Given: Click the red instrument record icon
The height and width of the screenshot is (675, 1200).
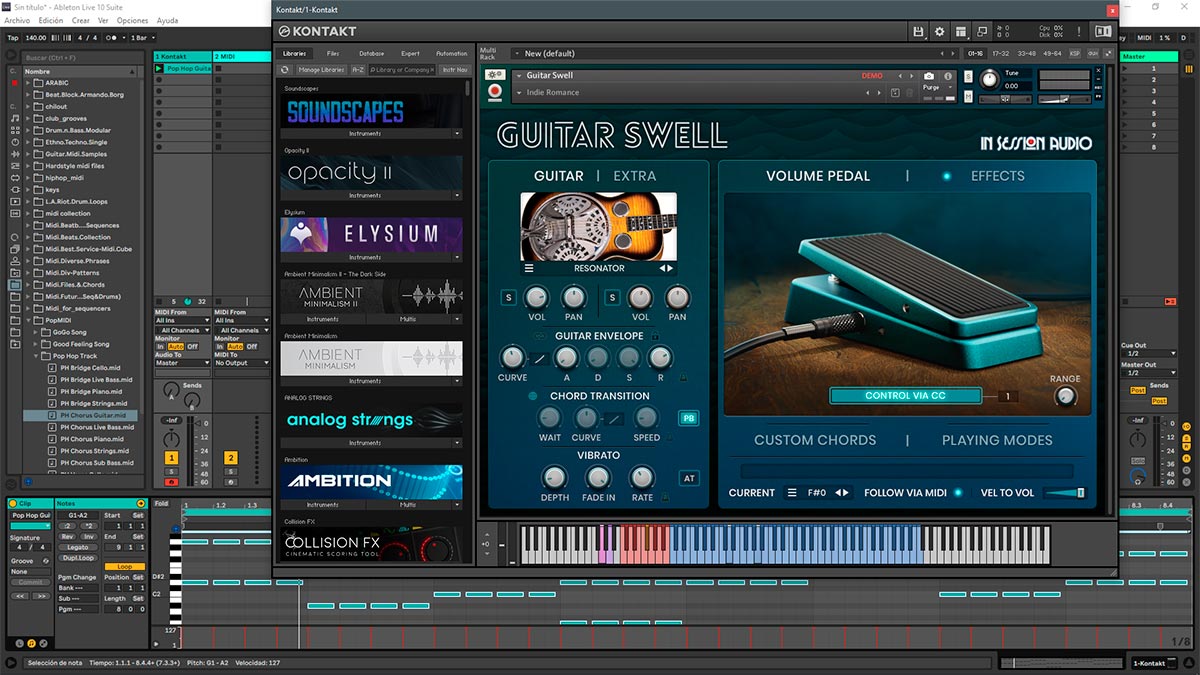Looking at the screenshot, I should 495,92.
